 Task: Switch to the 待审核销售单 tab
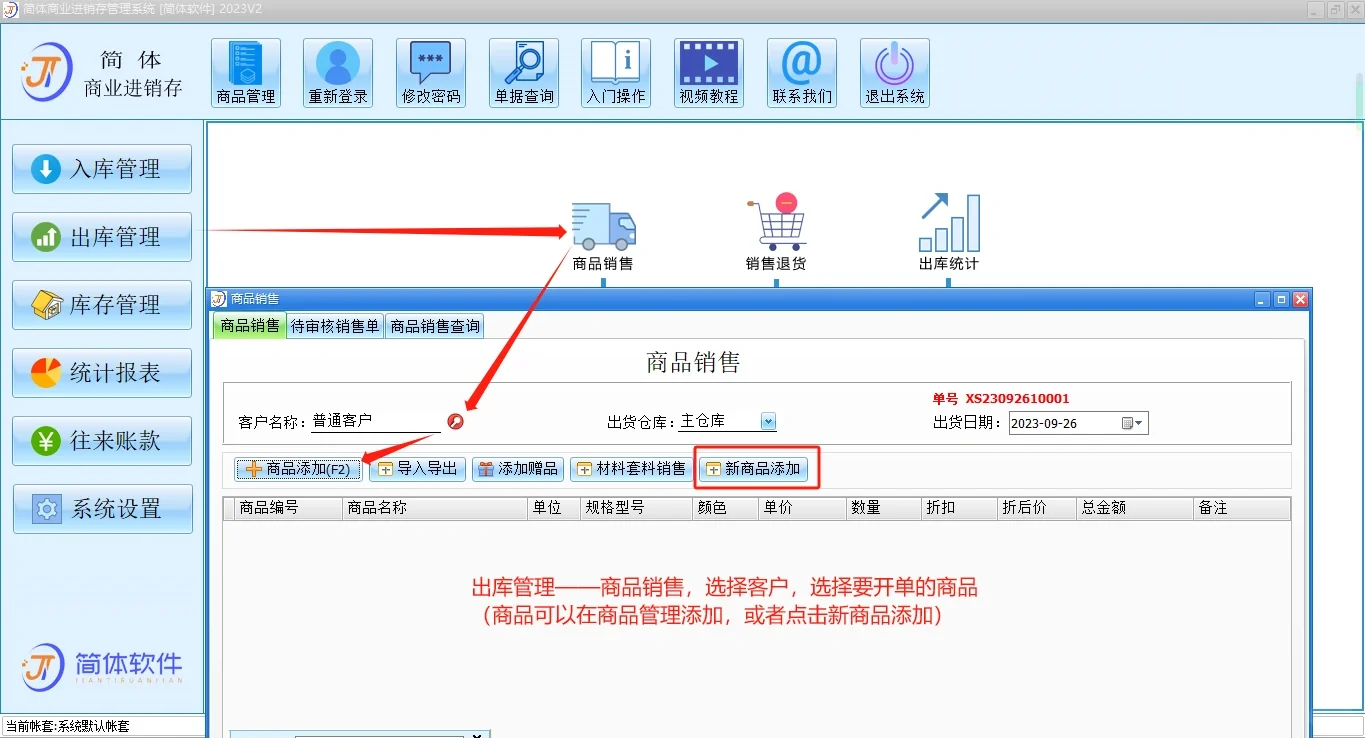point(335,326)
